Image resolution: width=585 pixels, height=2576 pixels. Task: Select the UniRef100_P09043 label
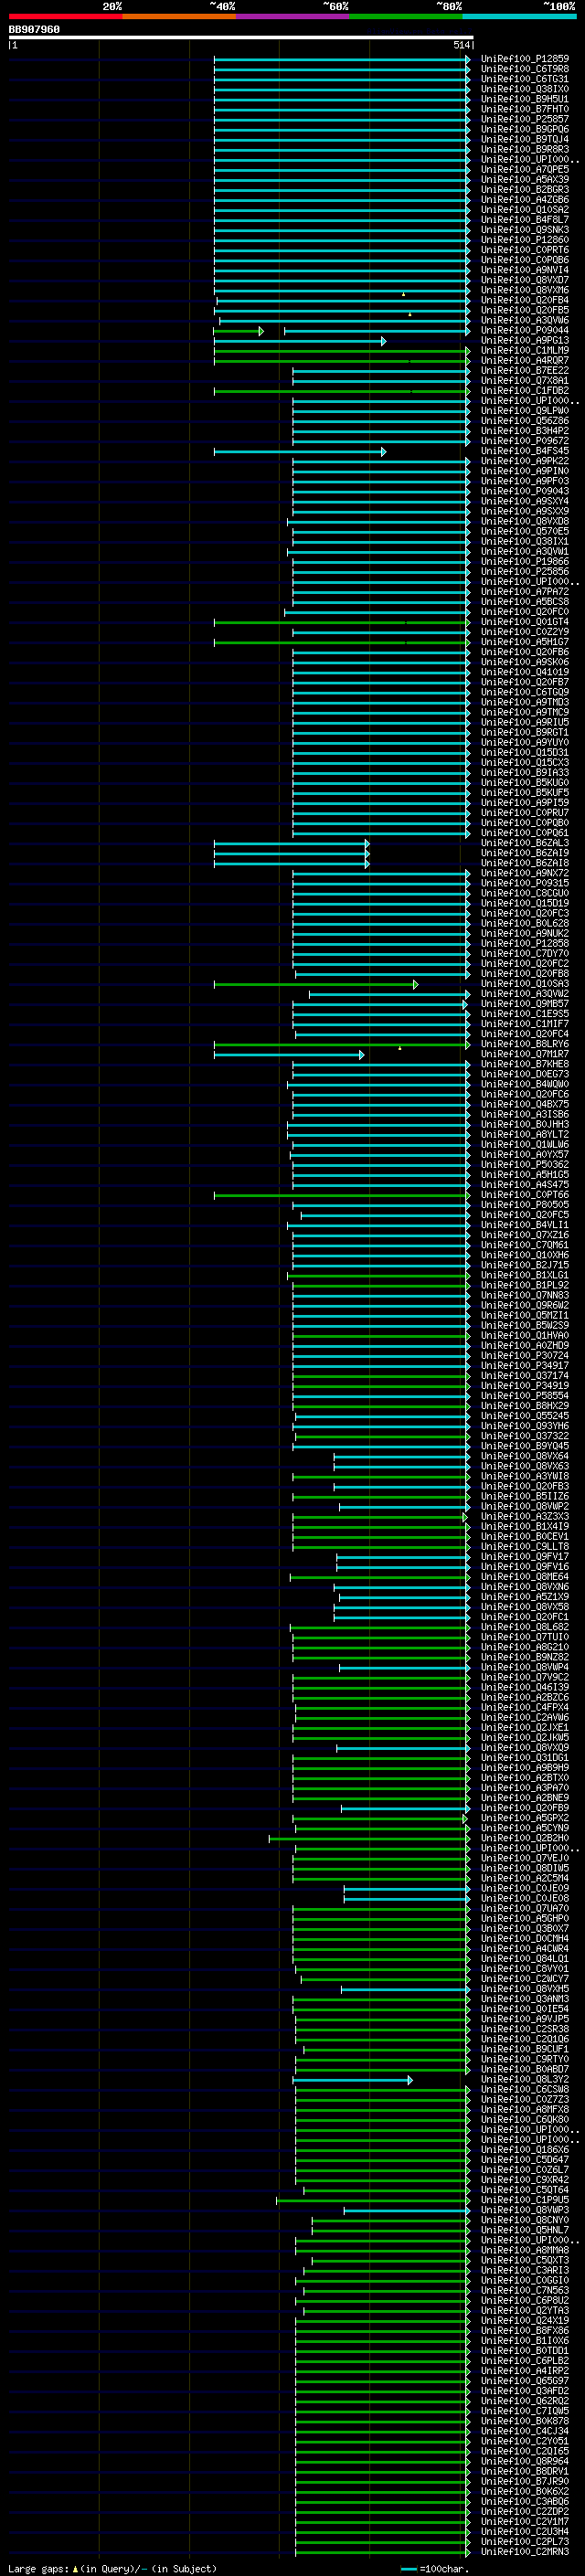pyautogui.click(x=525, y=491)
